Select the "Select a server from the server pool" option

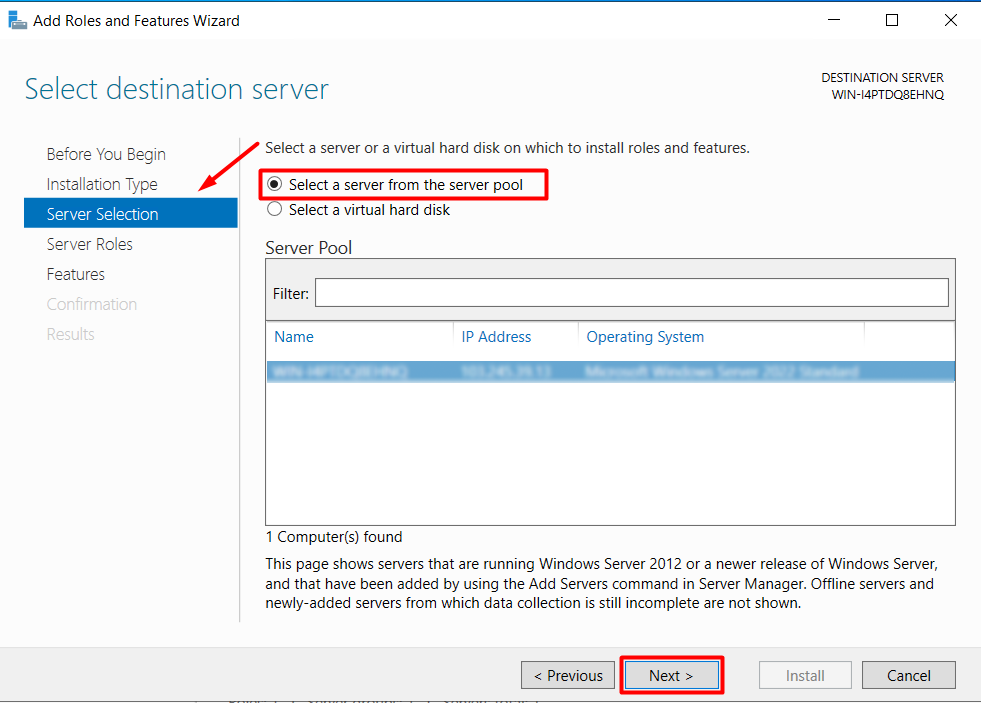point(273,184)
